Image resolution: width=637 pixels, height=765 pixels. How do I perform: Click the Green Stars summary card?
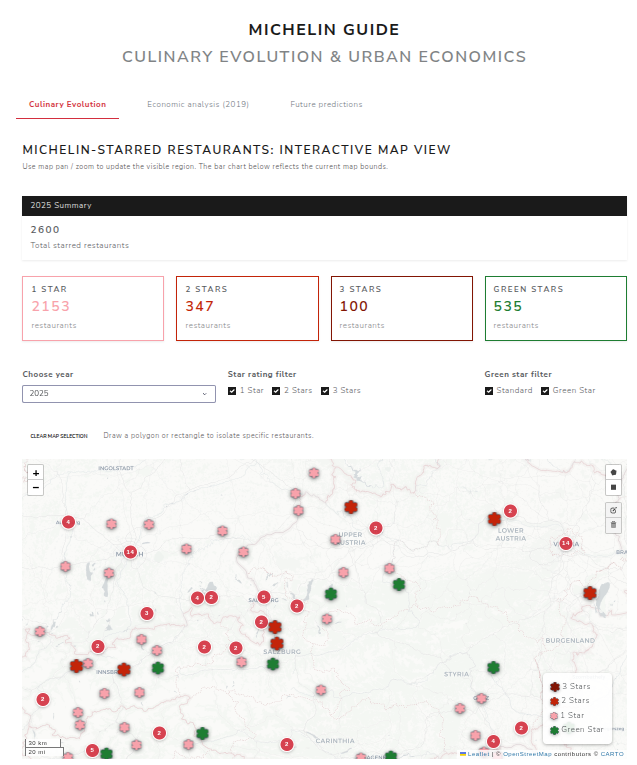click(556, 308)
